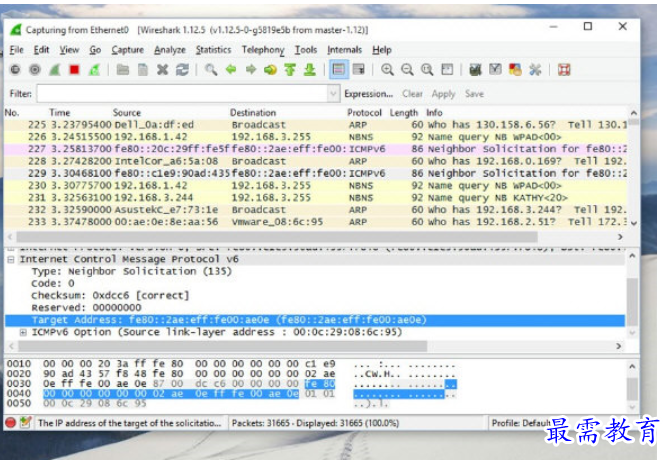
Task: Save the display filter
Action: pos(474,93)
